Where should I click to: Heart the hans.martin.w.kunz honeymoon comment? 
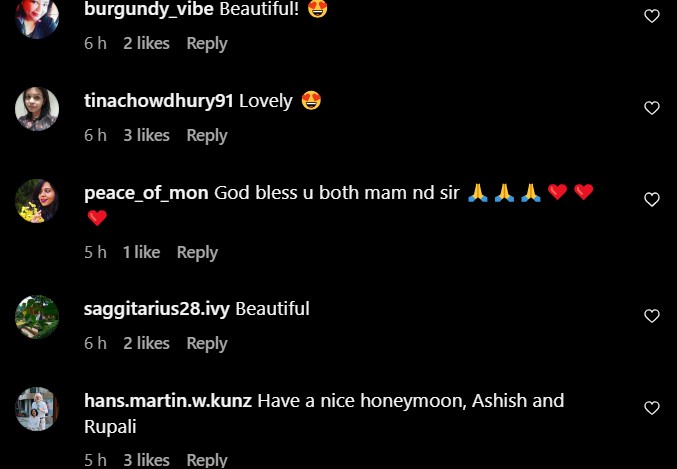652,408
